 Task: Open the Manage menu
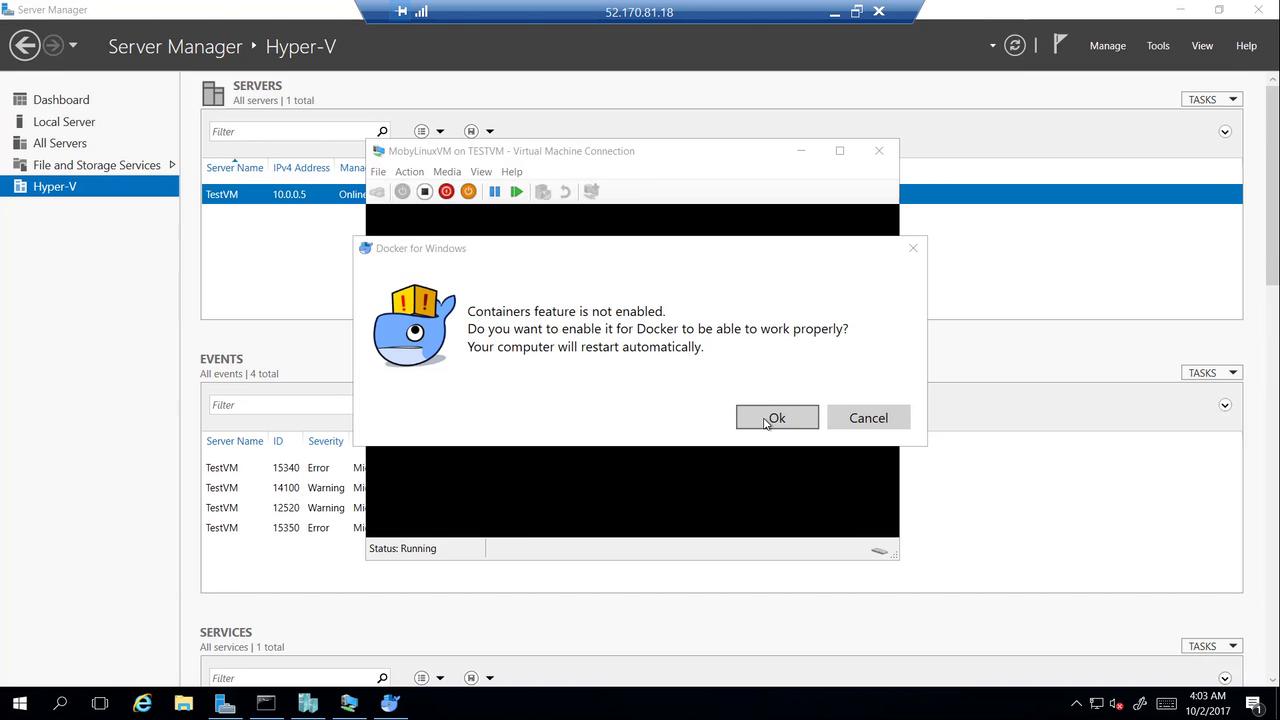tap(1107, 46)
